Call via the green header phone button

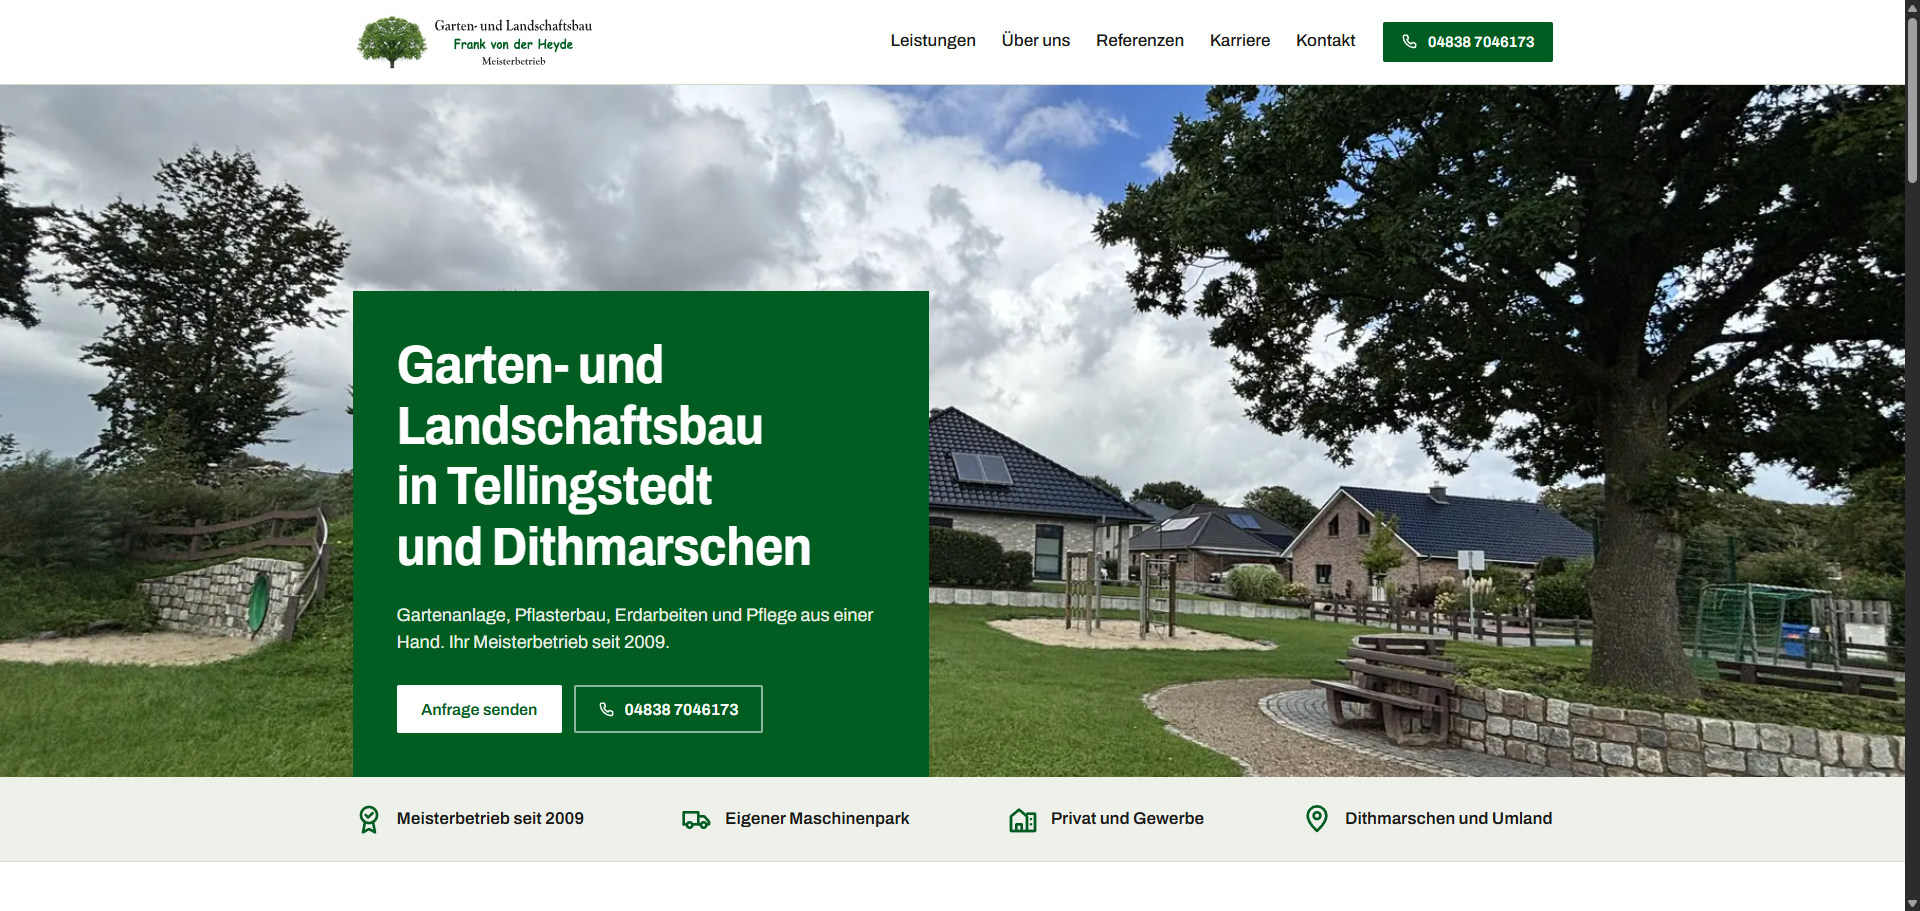[1468, 42]
